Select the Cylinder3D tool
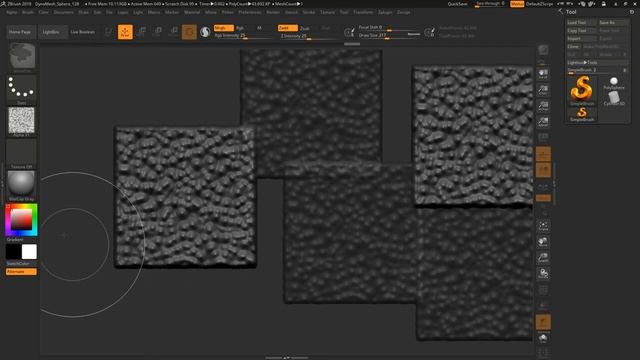The height and width of the screenshot is (360, 640). click(614, 98)
